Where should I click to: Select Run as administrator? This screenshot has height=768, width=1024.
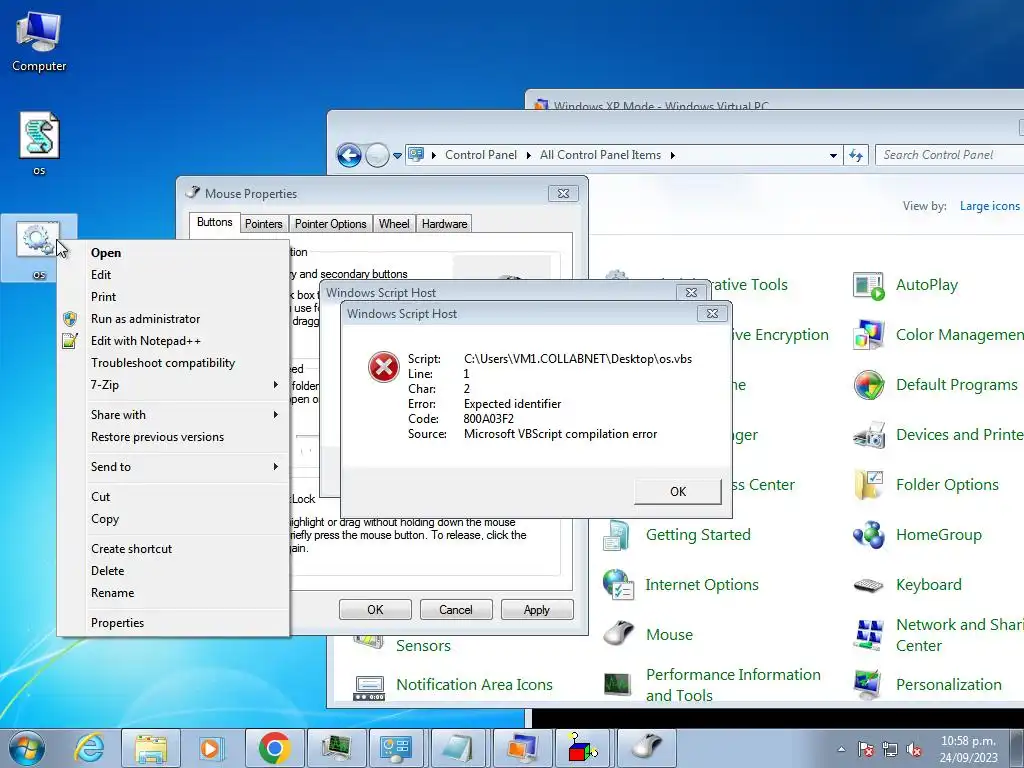(173, 319)
